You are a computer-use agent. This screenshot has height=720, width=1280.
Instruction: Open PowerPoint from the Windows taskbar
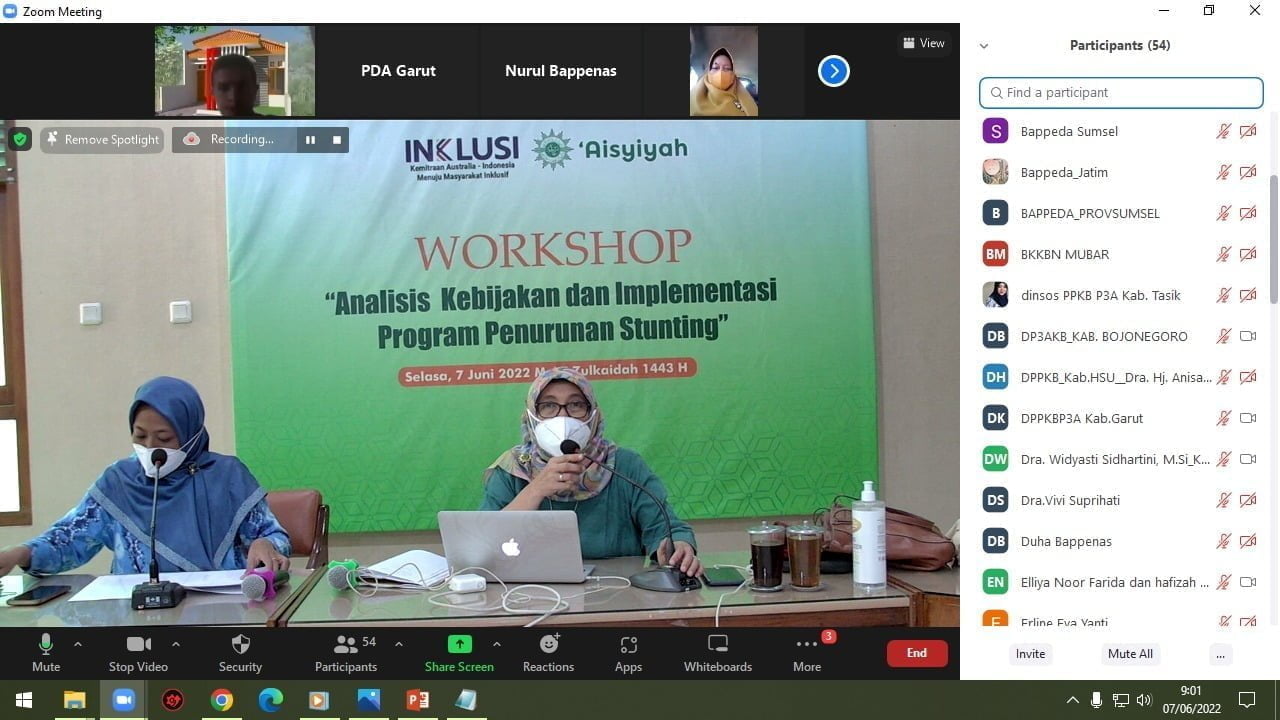(x=417, y=700)
